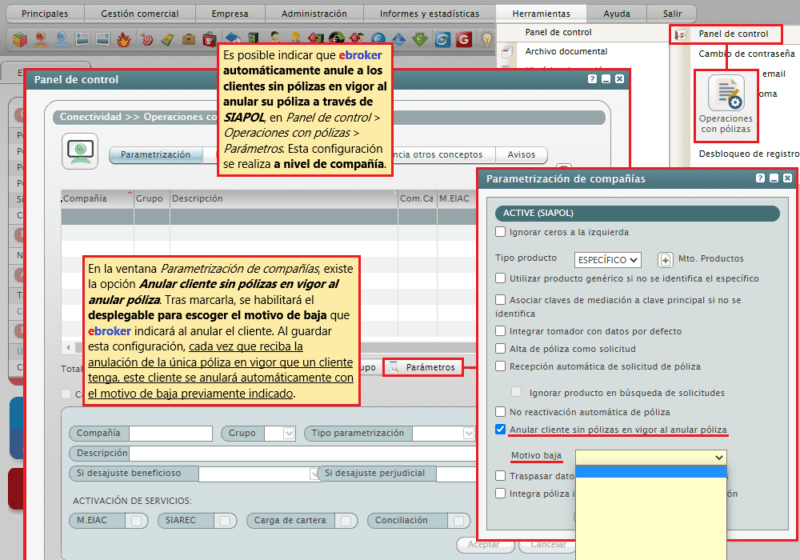
Task: Click the red shopping bag toolbar icon
Action: tap(209, 39)
